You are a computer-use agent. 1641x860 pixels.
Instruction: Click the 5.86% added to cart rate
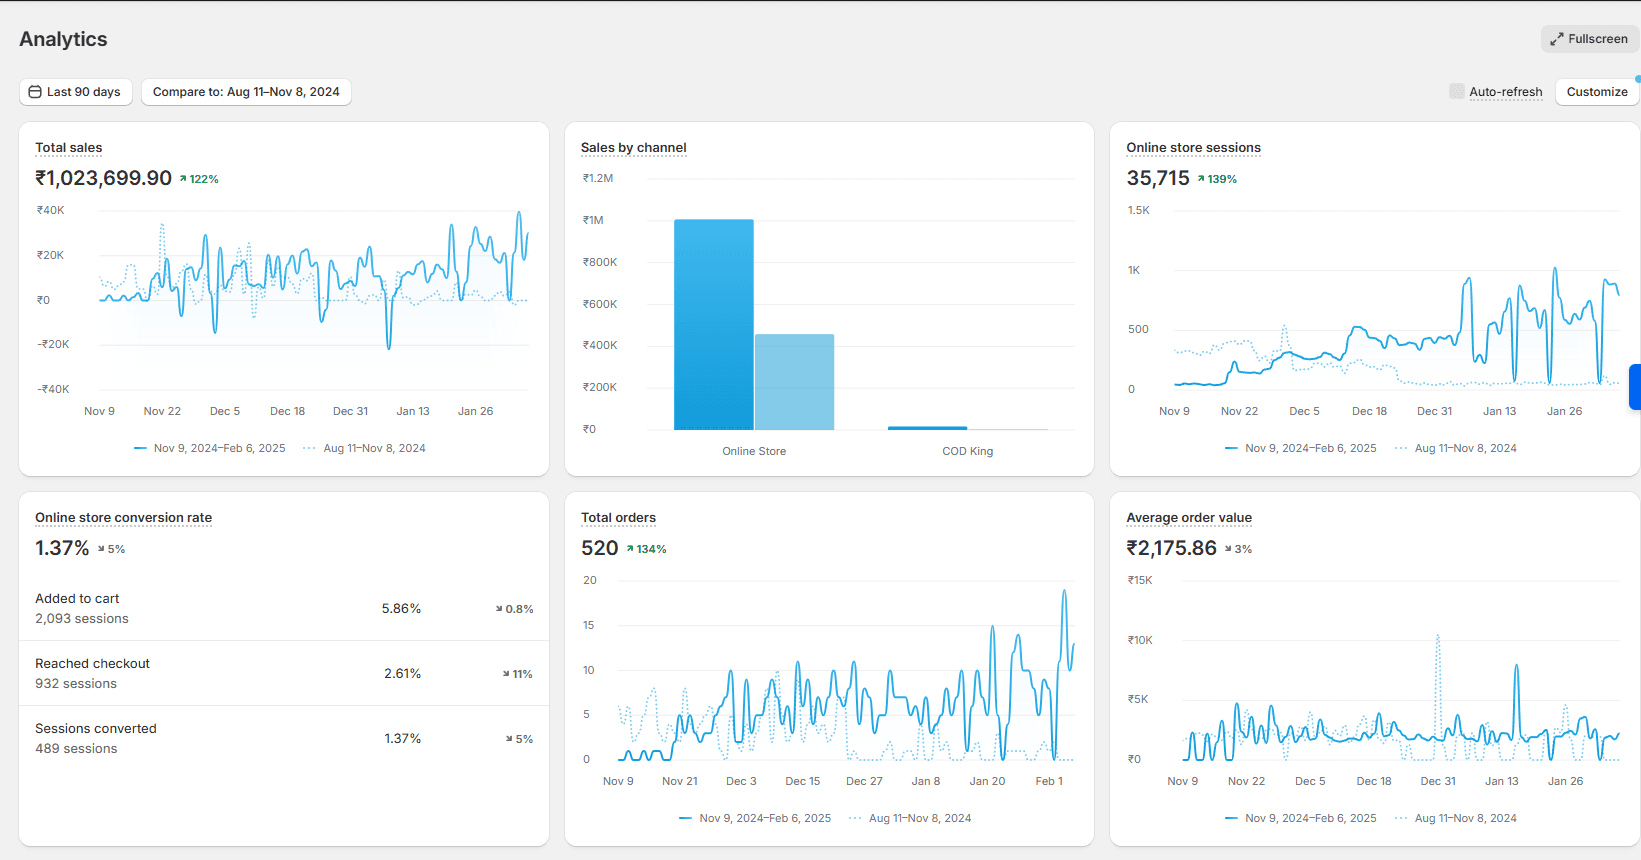pyautogui.click(x=401, y=609)
